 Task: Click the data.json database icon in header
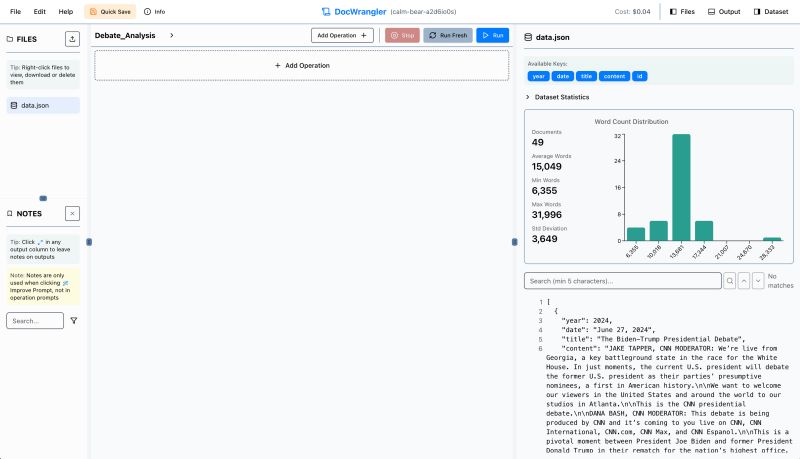[x=528, y=37]
